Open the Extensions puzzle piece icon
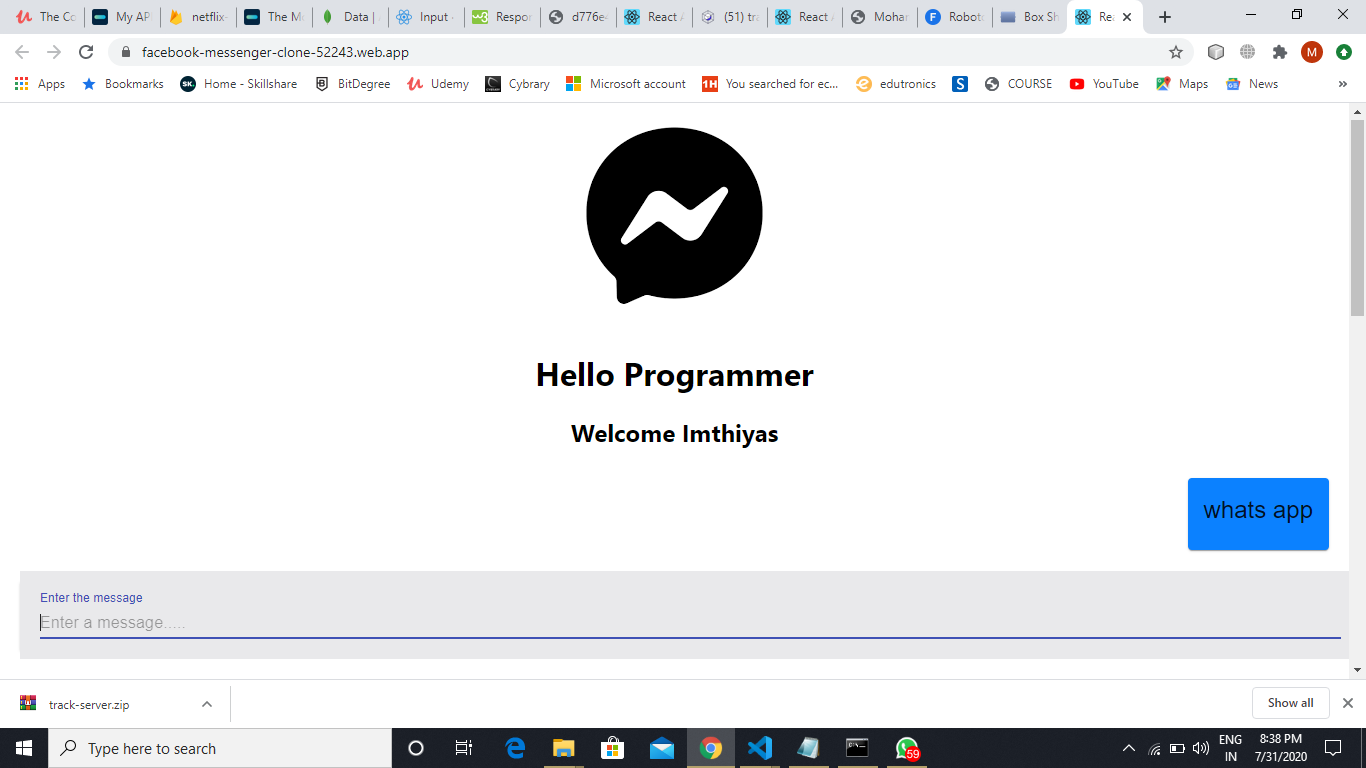1366x768 pixels. (x=1280, y=52)
